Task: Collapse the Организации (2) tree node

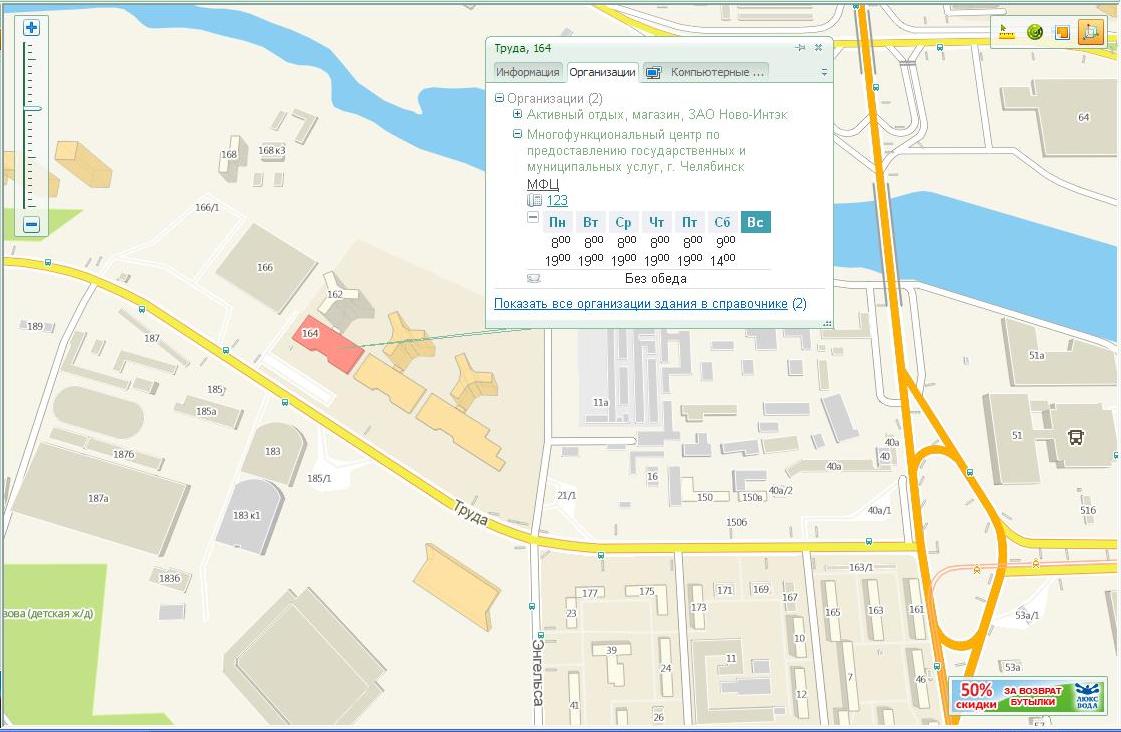Action: pyautogui.click(x=499, y=98)
